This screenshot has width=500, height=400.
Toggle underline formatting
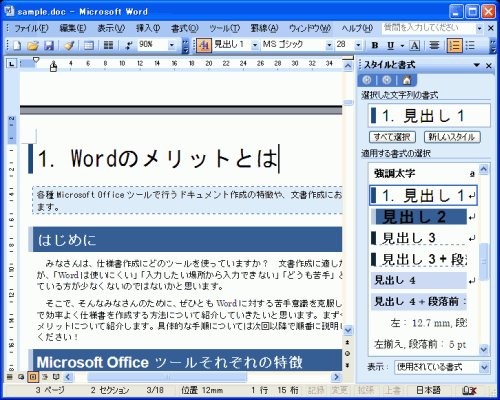pyautogui.click(x=391, y=45)
